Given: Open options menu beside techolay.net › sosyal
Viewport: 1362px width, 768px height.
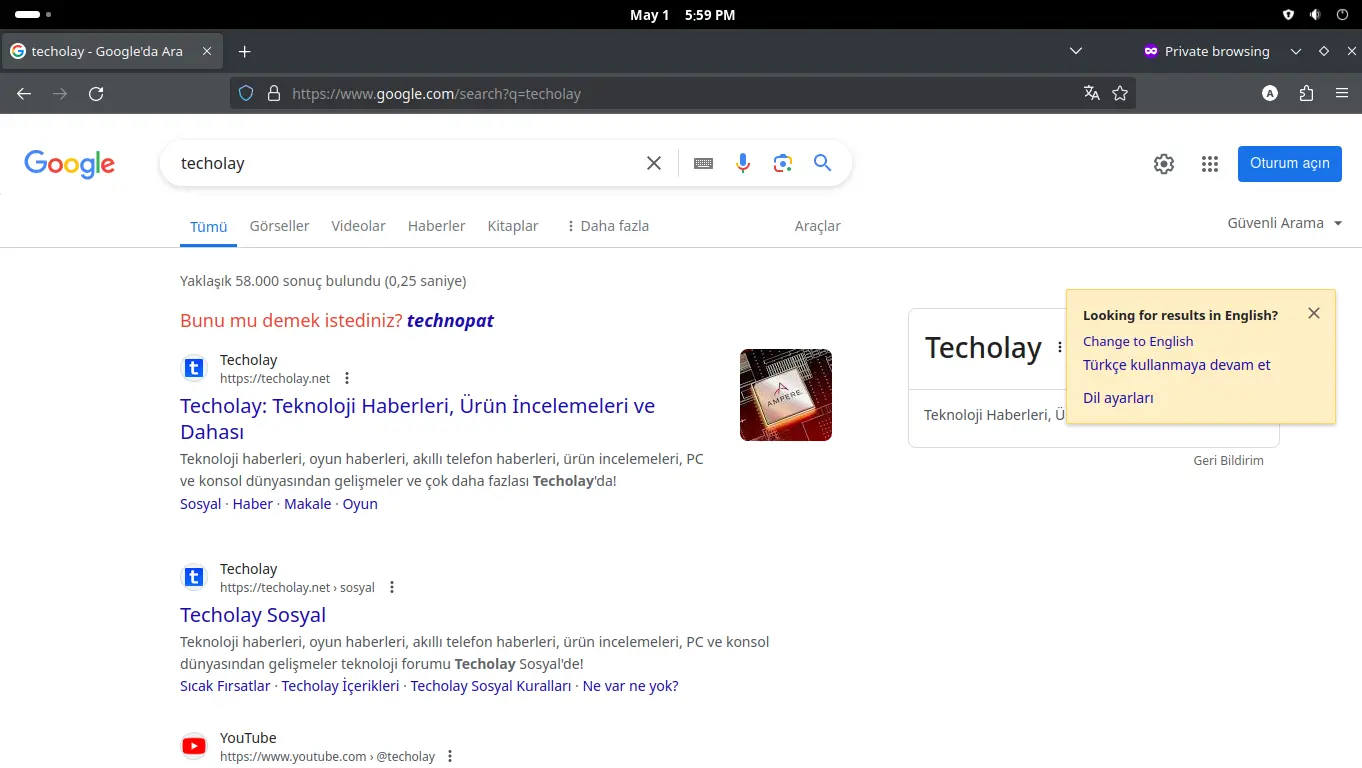Looking at the screenshot, I should pos(392,587).
